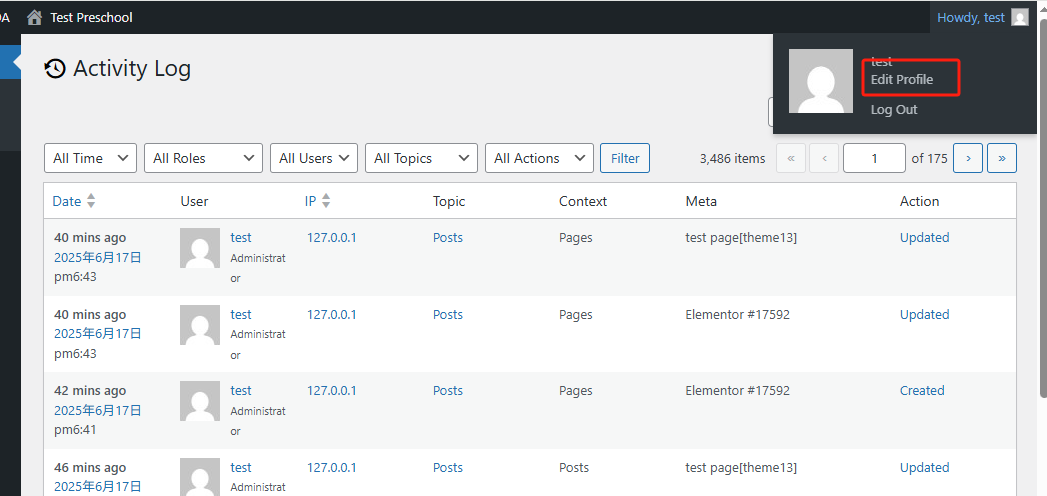The width and height of the screenshot is (1047, 496).
Task: Click the Test Preschool site name
Action: click(91, 17)
